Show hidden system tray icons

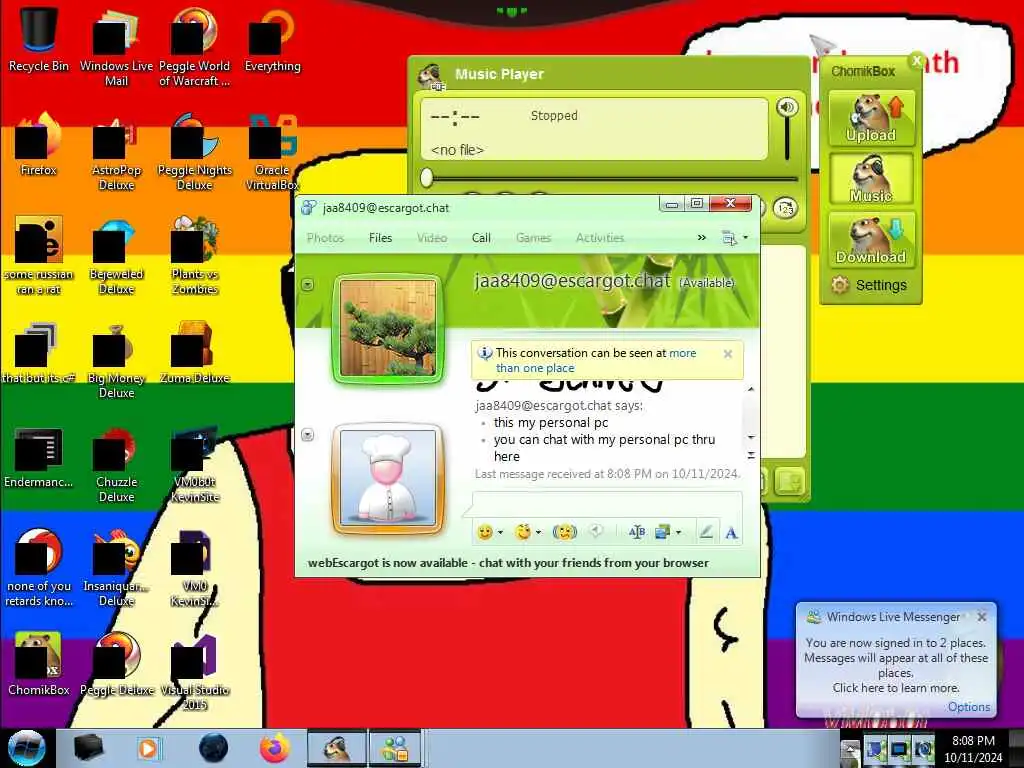[849, 750]
